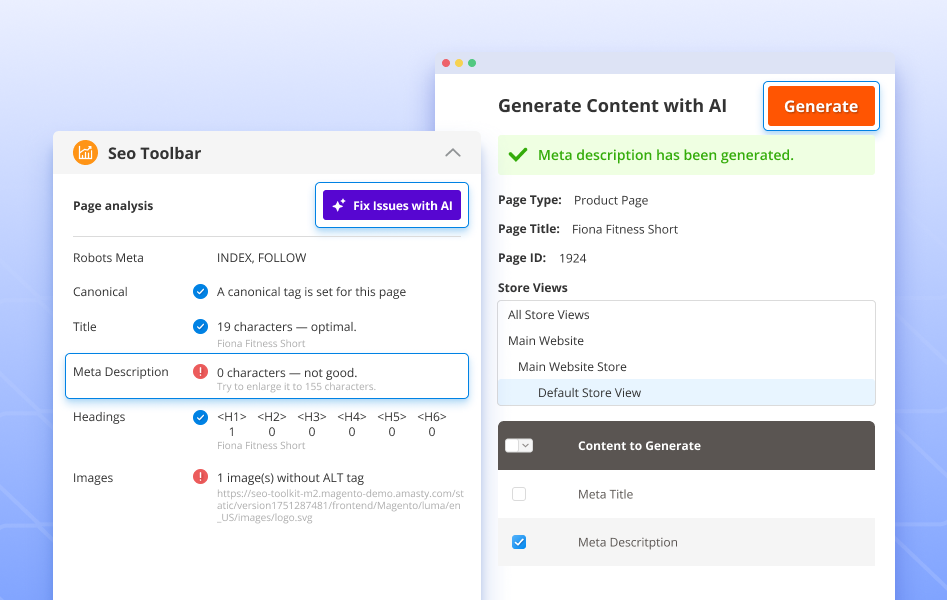This screenshot has height=600, width=947.
Task: Click the blue checkmark beside Title
Action: [x=200, y=326]
